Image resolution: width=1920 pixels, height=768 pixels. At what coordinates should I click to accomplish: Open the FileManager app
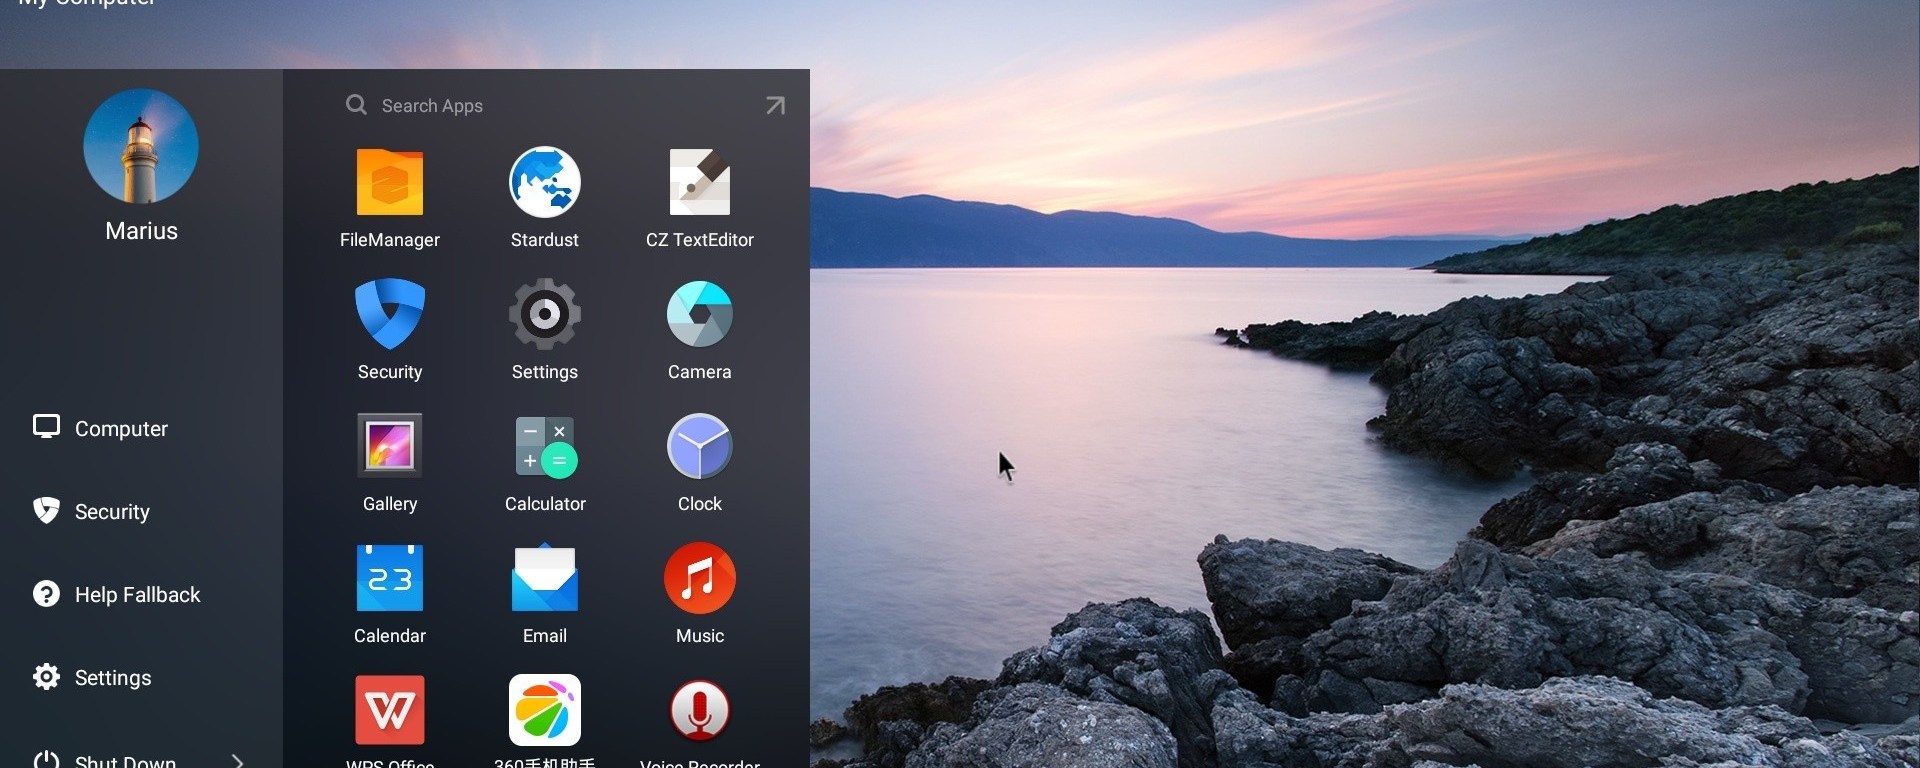coord(389,183)
